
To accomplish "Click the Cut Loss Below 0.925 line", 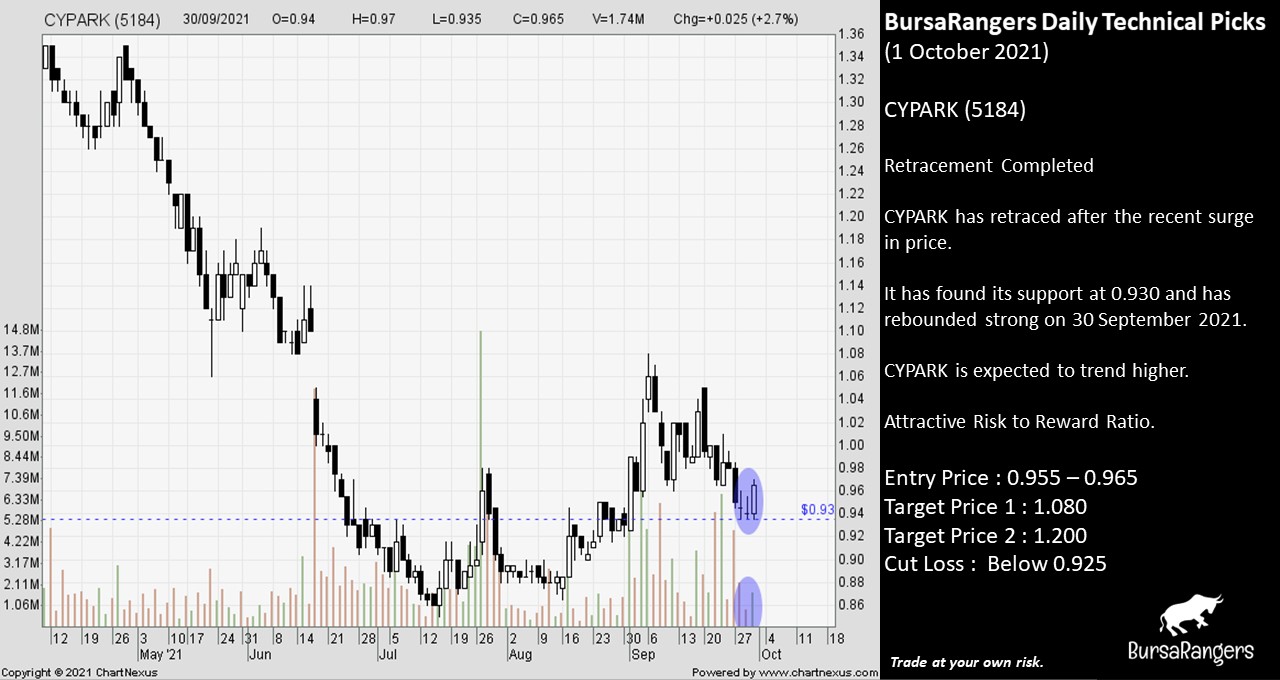I will pyautogui.click(x=995, y=564).
